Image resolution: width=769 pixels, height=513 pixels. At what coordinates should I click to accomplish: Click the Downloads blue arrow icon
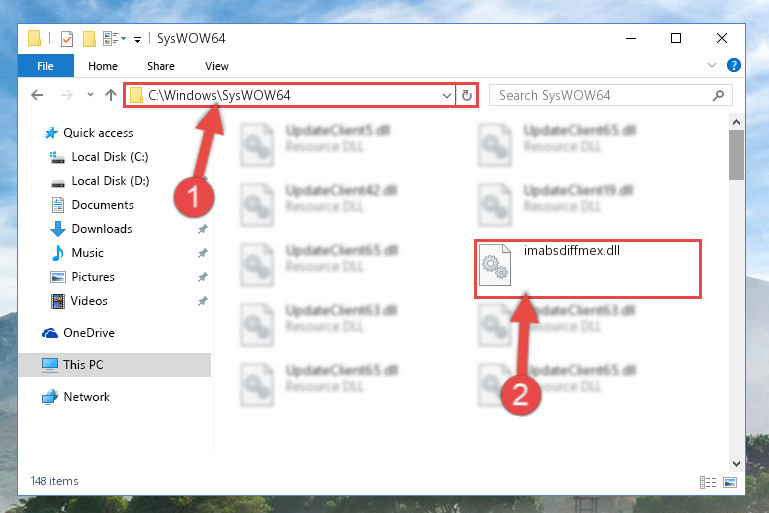pos(58,229)
